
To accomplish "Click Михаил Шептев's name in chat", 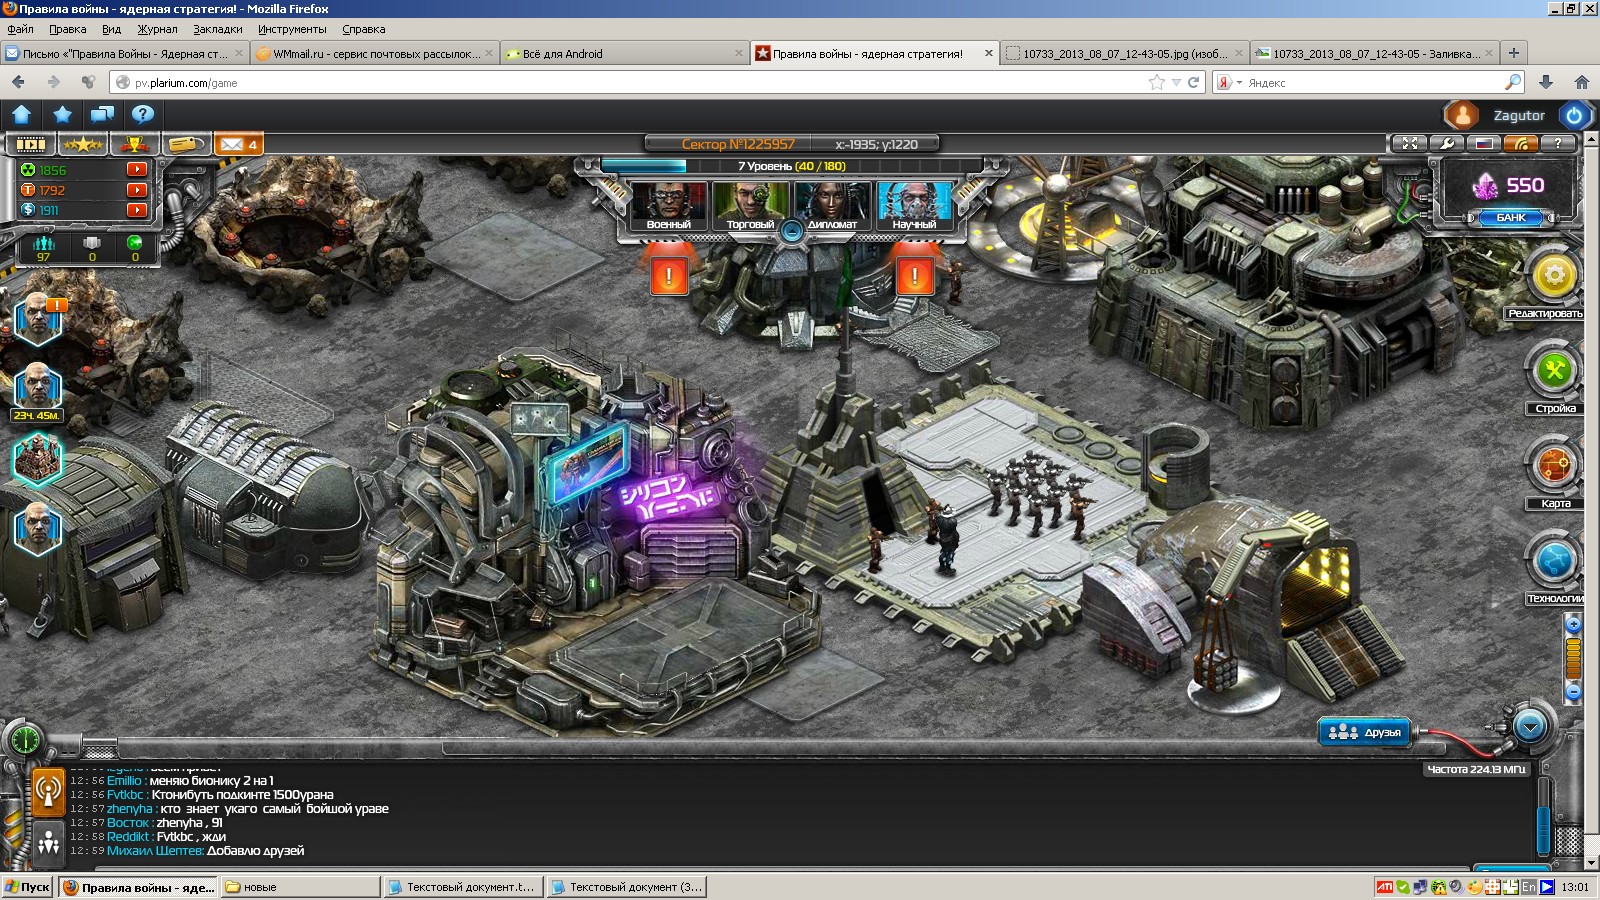I will pos(155,851).
